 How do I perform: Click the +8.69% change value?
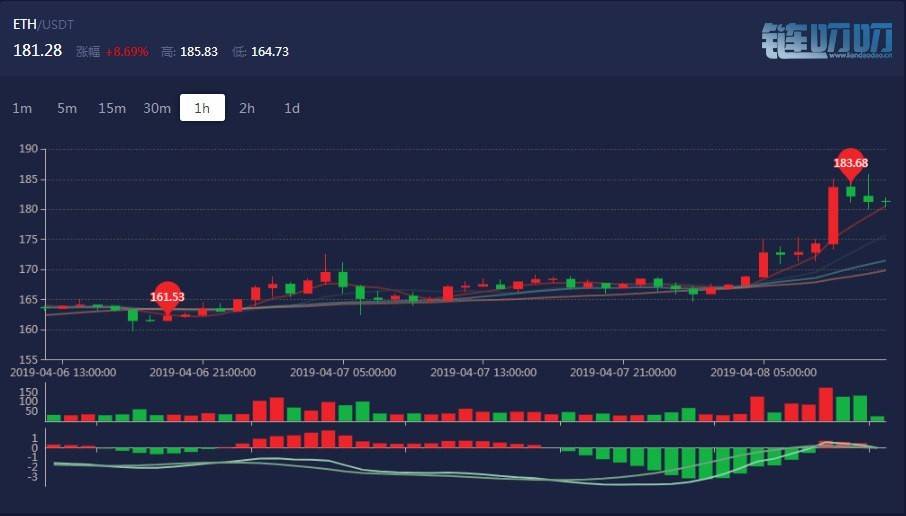pyautogui.click(x=126, y=51)
